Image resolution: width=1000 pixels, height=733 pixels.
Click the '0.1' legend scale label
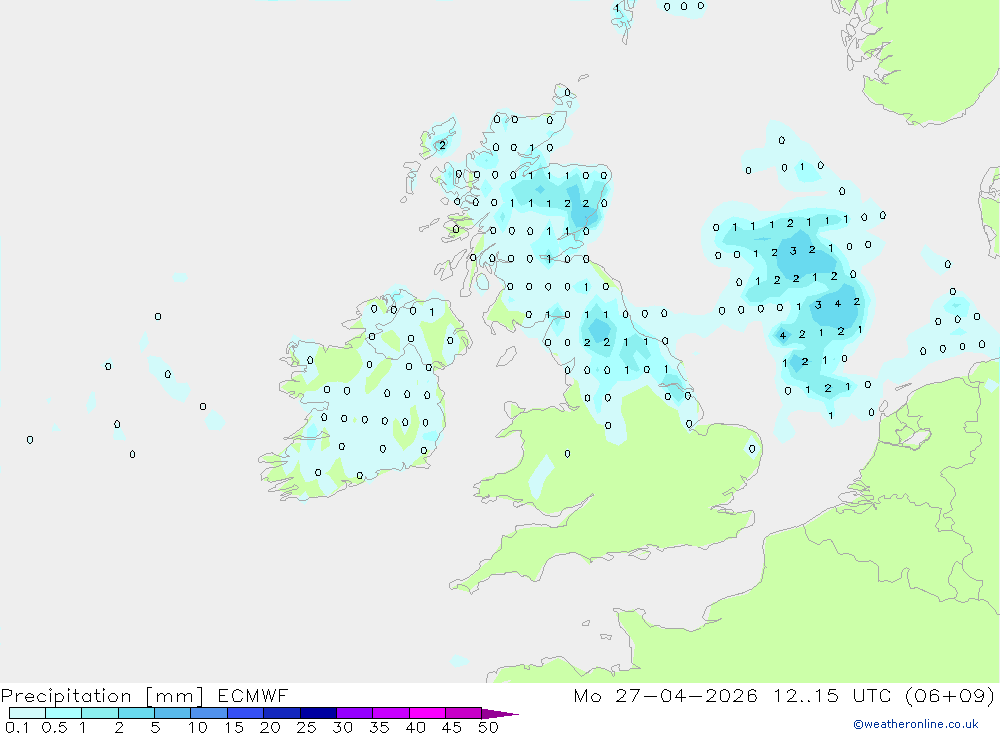point(17,727)
